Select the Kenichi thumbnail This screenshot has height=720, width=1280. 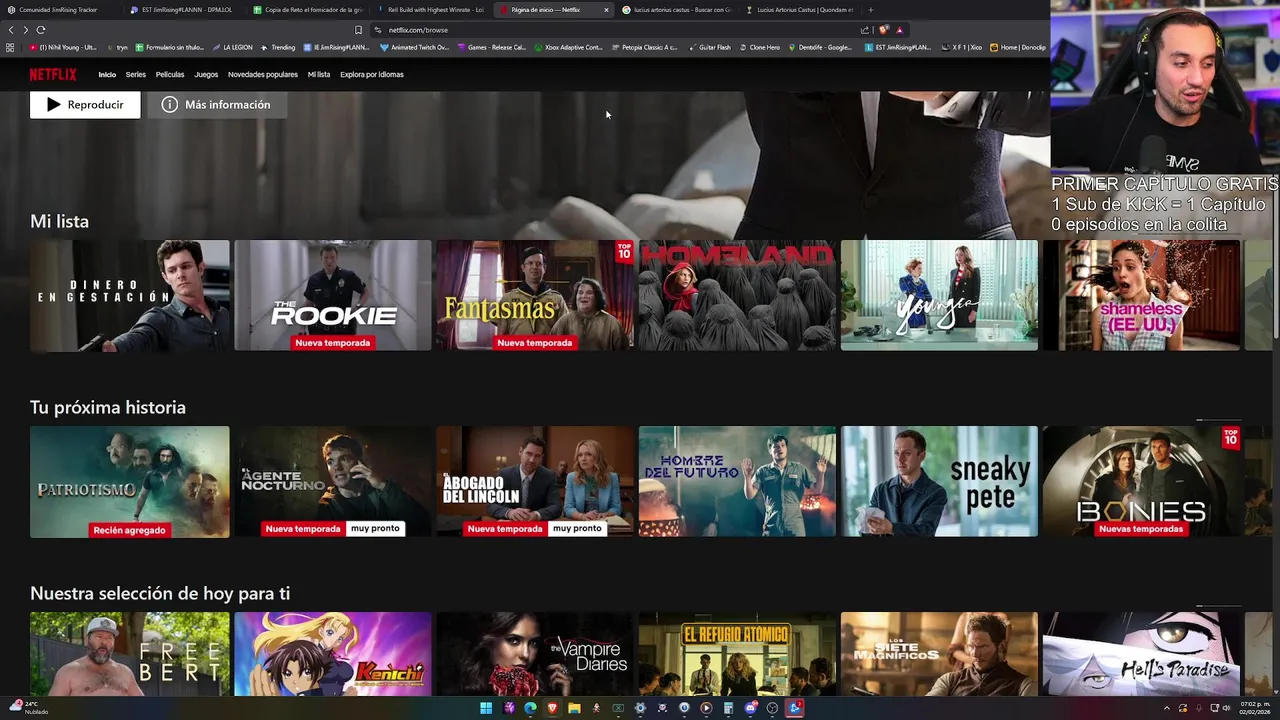point(333,654)
